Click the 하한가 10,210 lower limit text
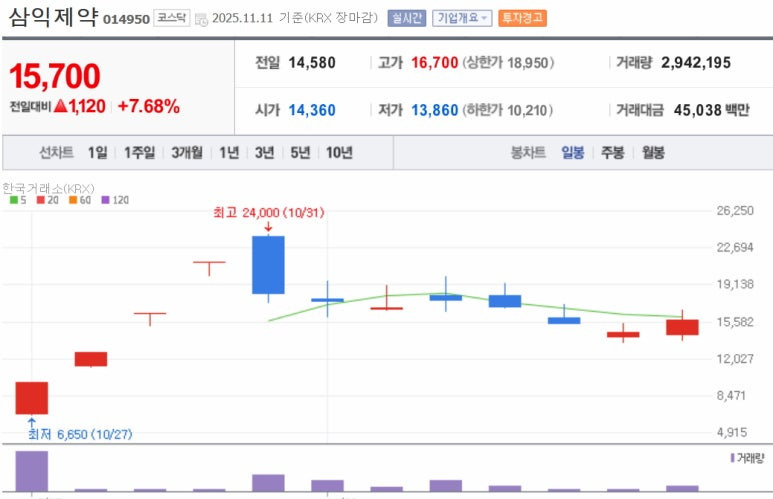 [507, 110]
